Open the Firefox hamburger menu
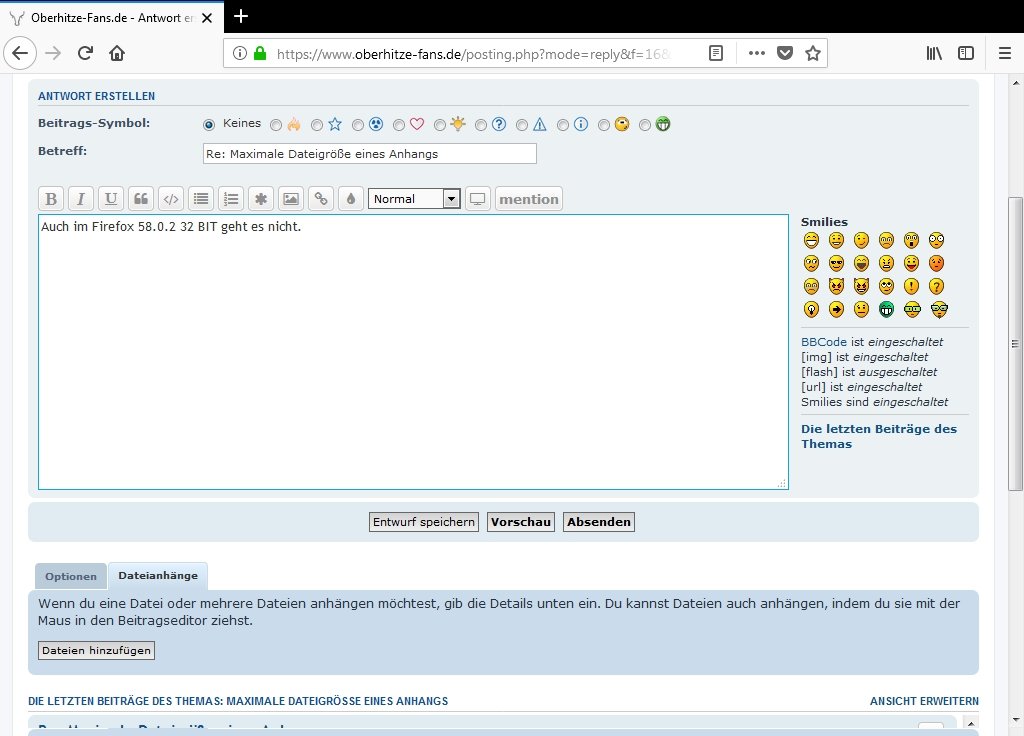The image size is (1024, 736). pyautogui.click(x=1004, y=53)
